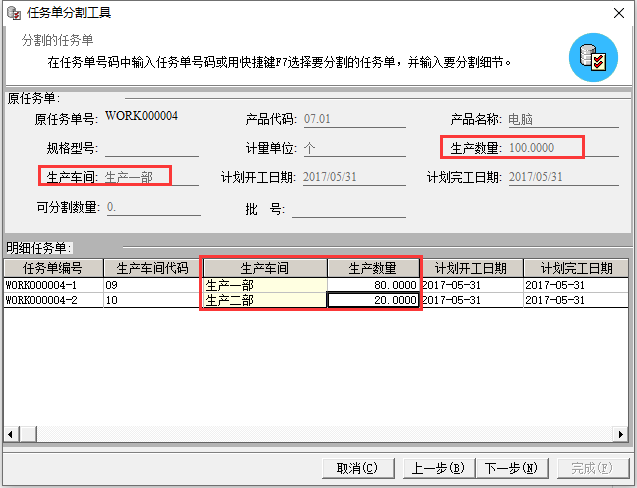Screen dimensions: 637x488
Task: Click the 生产二部 workshop cell
Action: click(x=264, y=300)
